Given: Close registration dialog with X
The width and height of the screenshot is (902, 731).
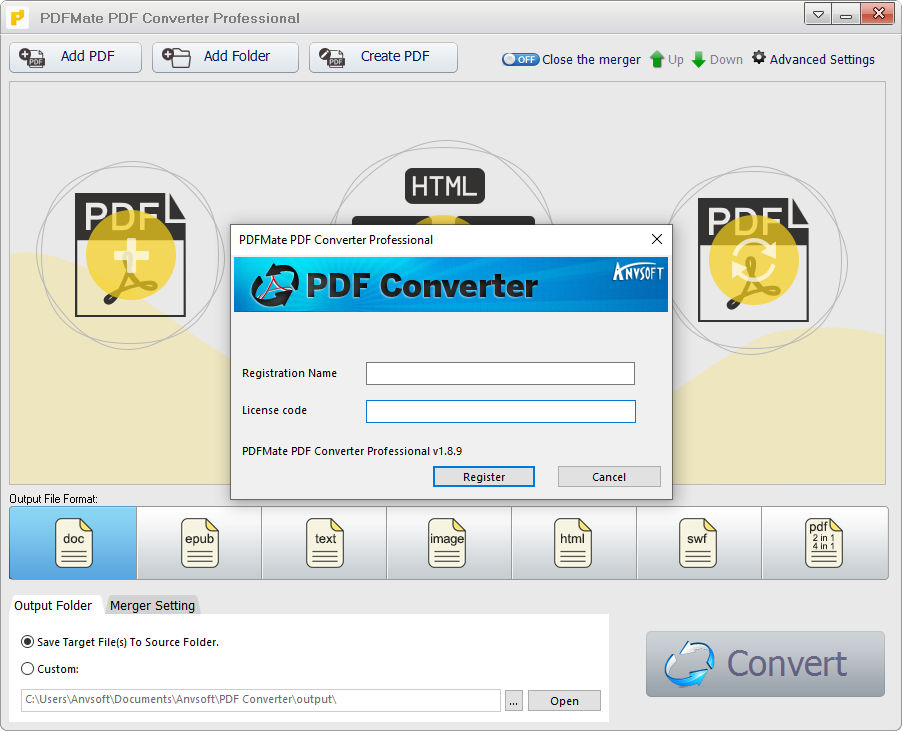Looking at the screenshot, I should (x=656, y=239).
